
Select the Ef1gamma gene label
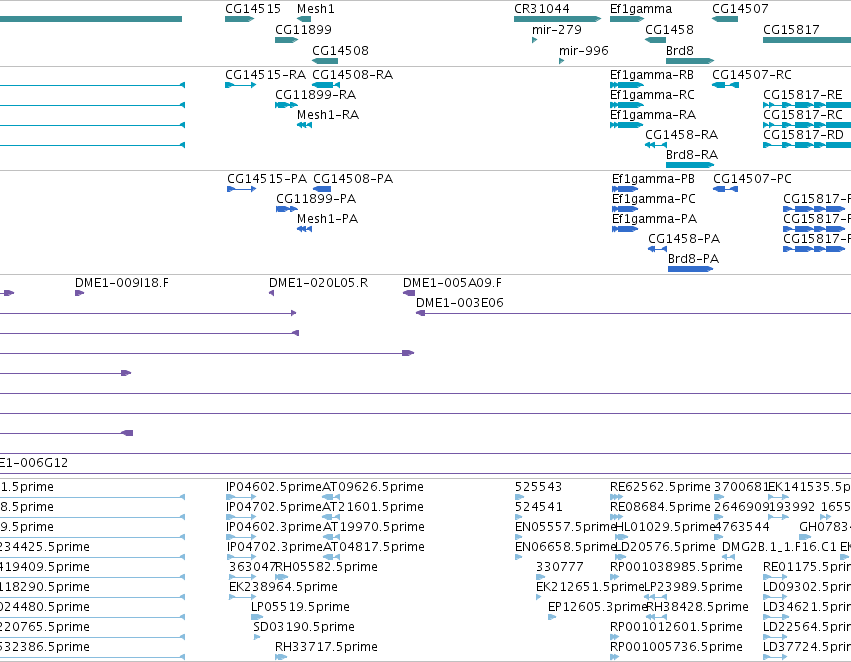coord(641,9)
